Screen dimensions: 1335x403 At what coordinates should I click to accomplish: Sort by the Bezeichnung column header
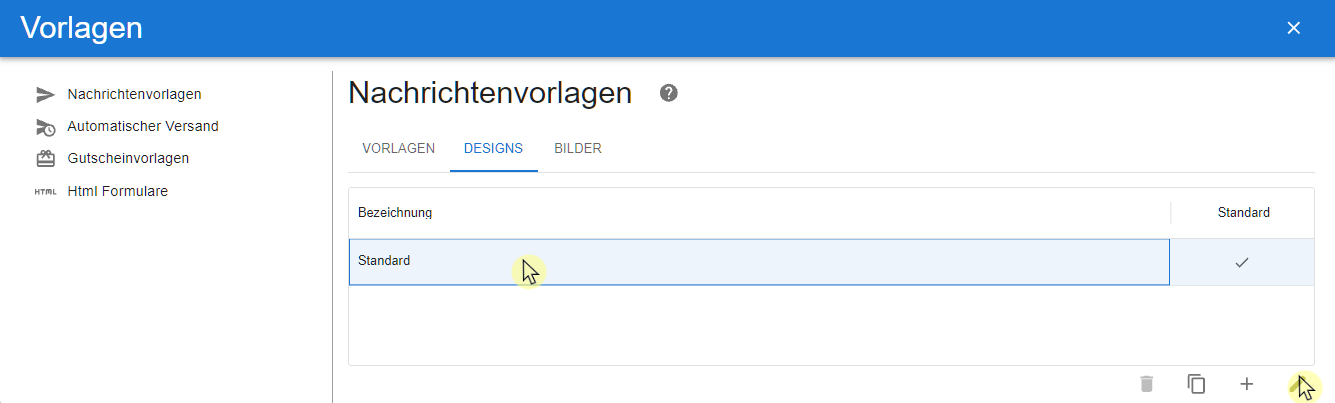click(x=395, y=212)
